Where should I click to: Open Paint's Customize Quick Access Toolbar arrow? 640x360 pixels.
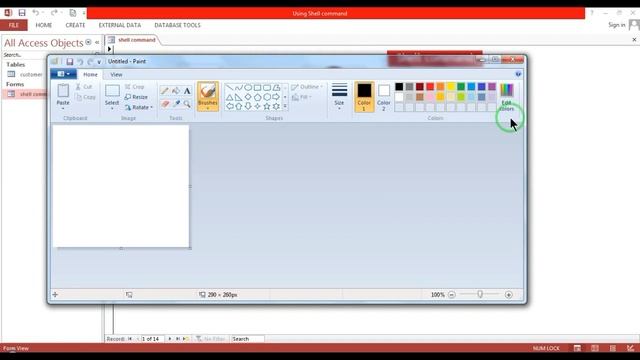(99, 62)
